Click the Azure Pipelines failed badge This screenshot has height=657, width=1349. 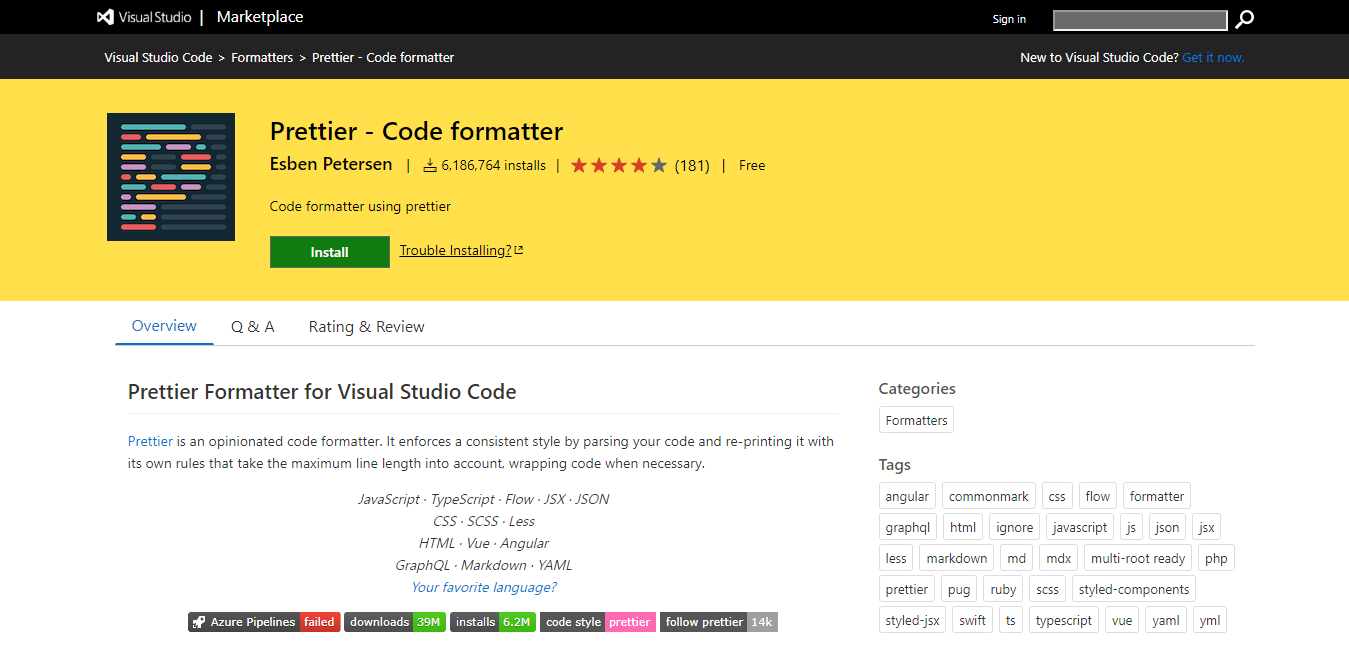coord(264,622)
